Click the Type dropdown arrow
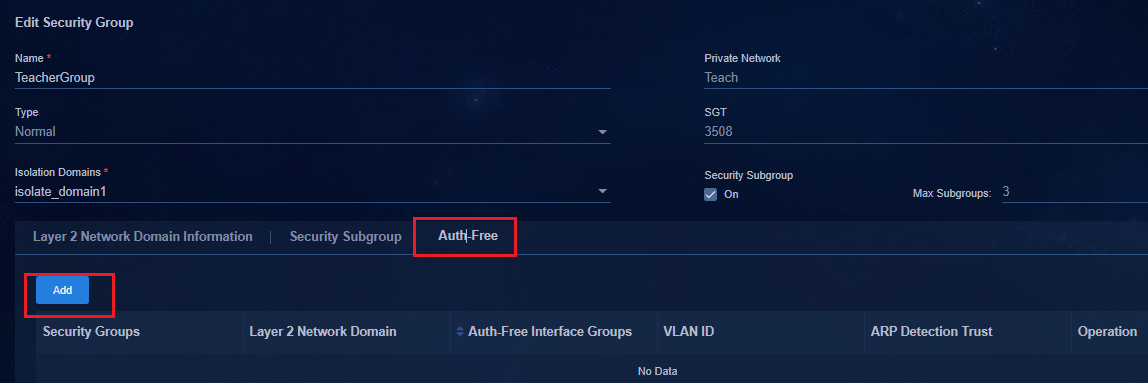 coord(603,133)
